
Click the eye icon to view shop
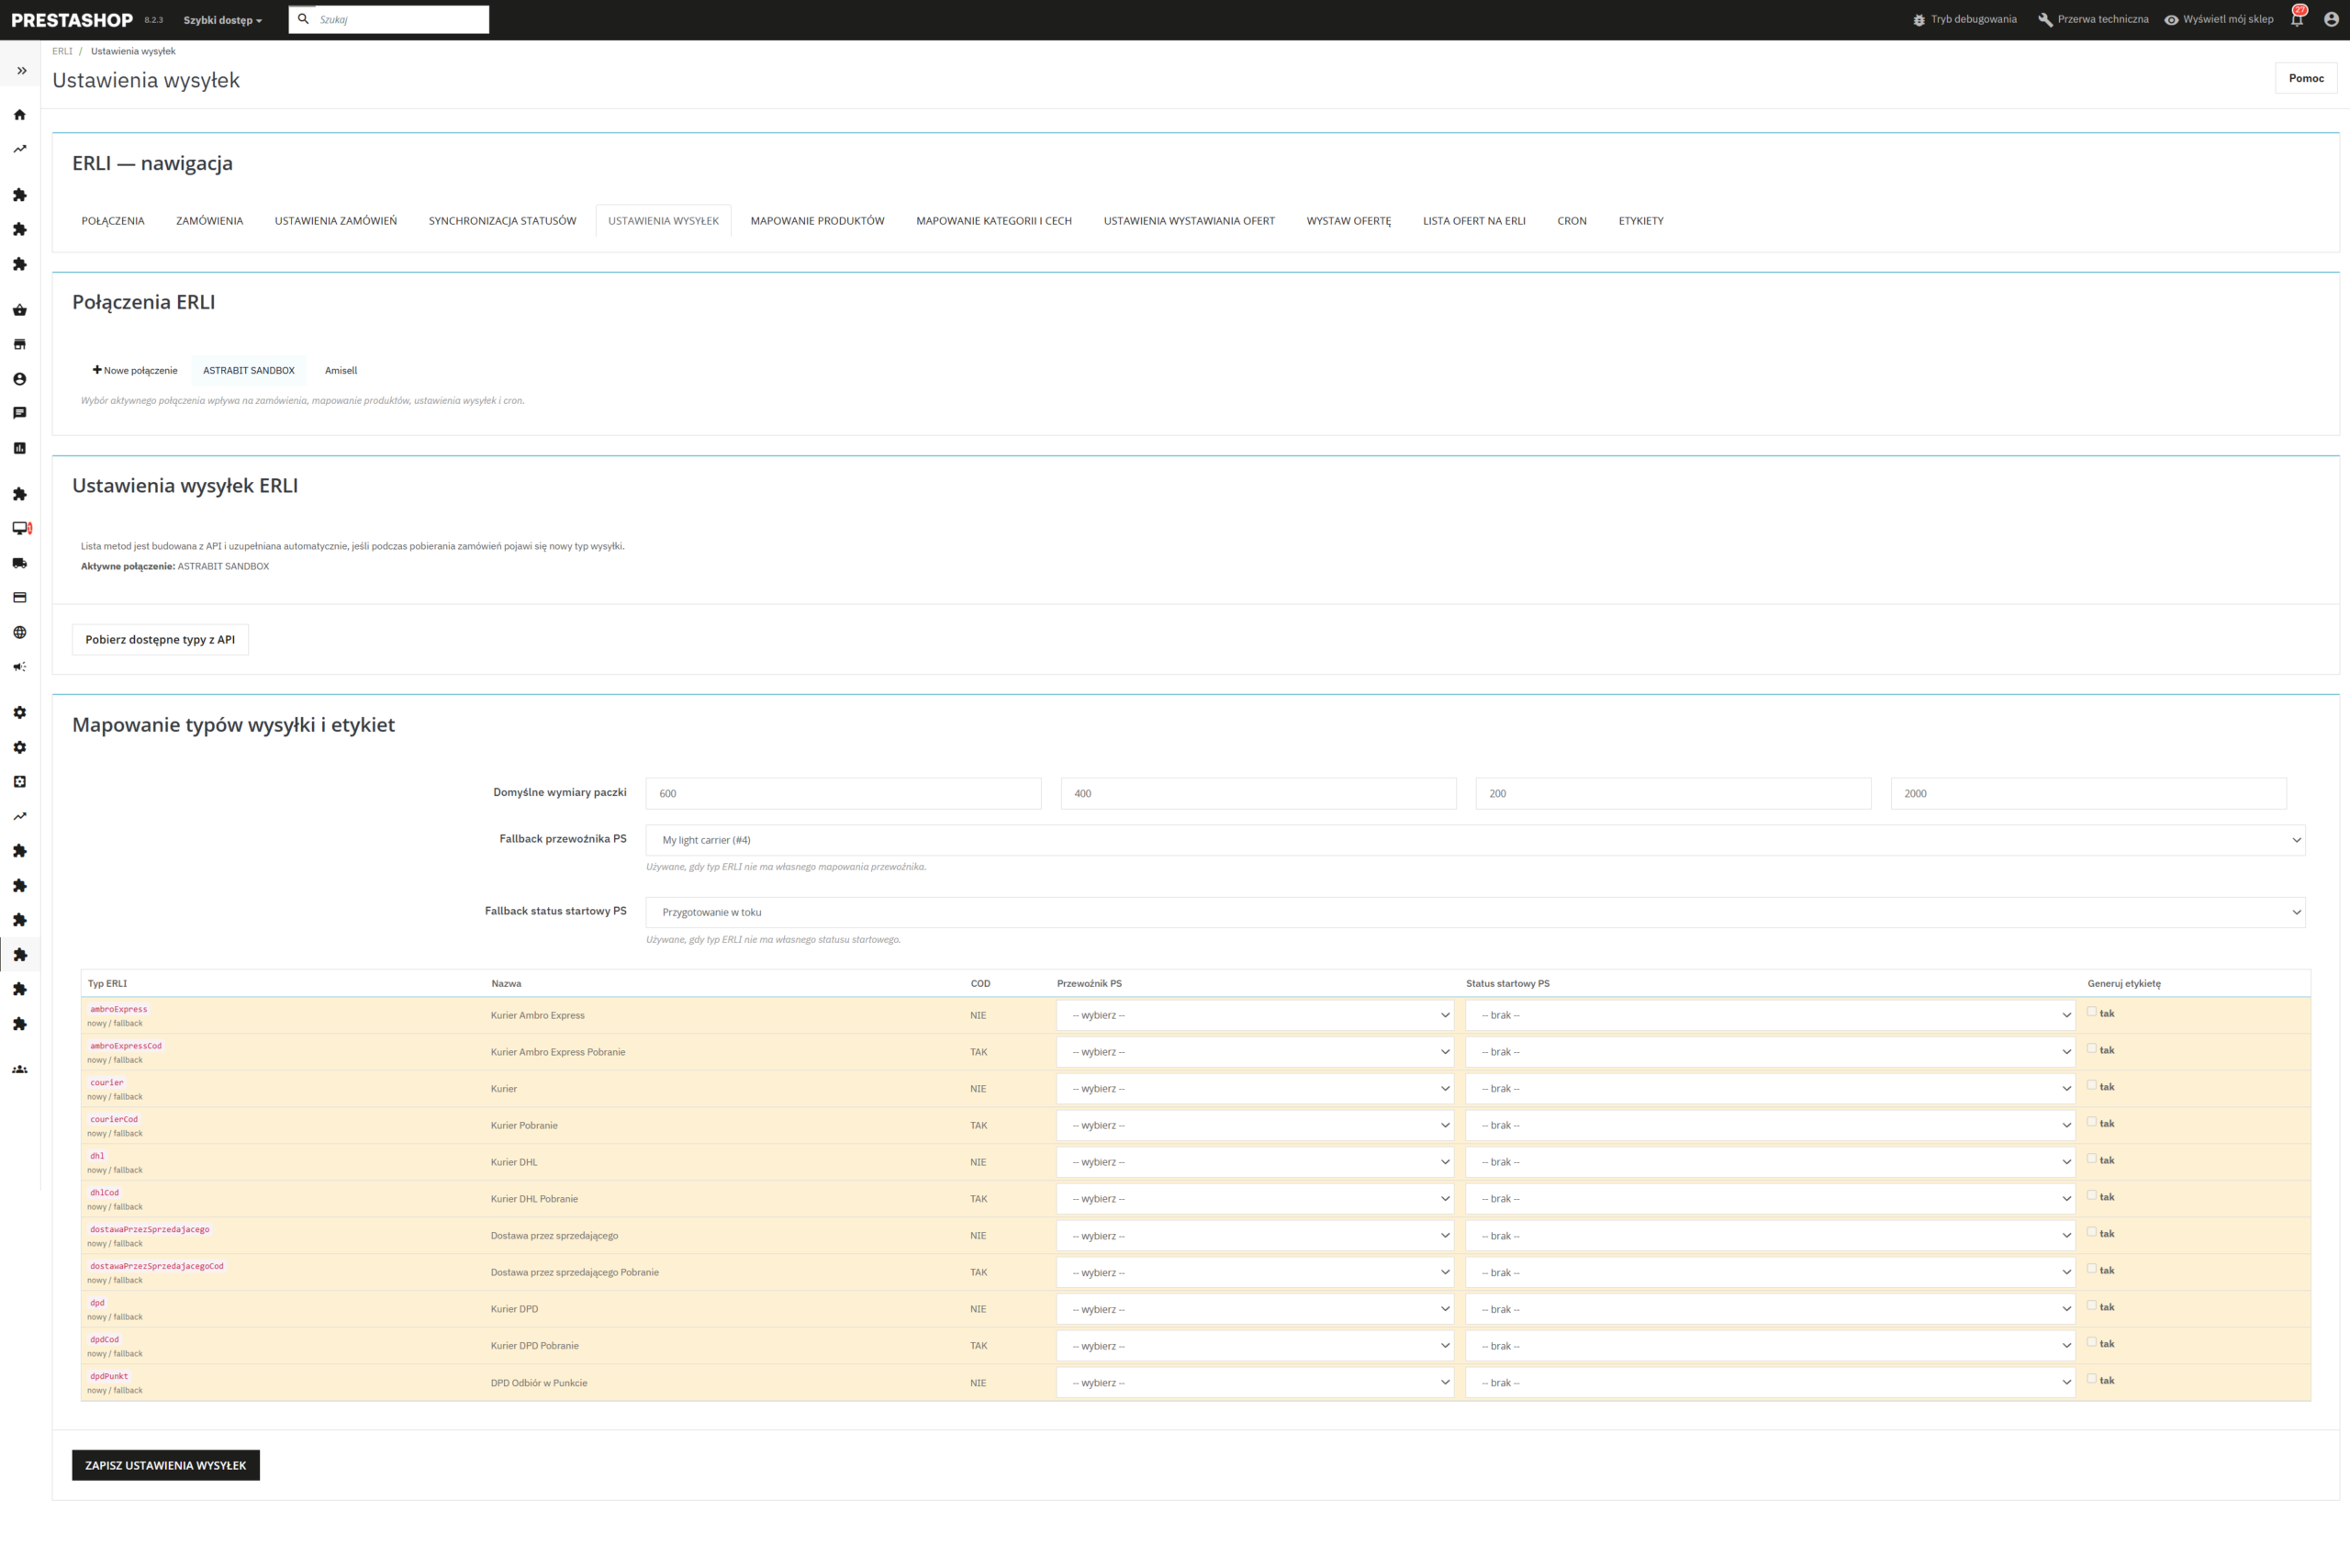[2171, 20]
